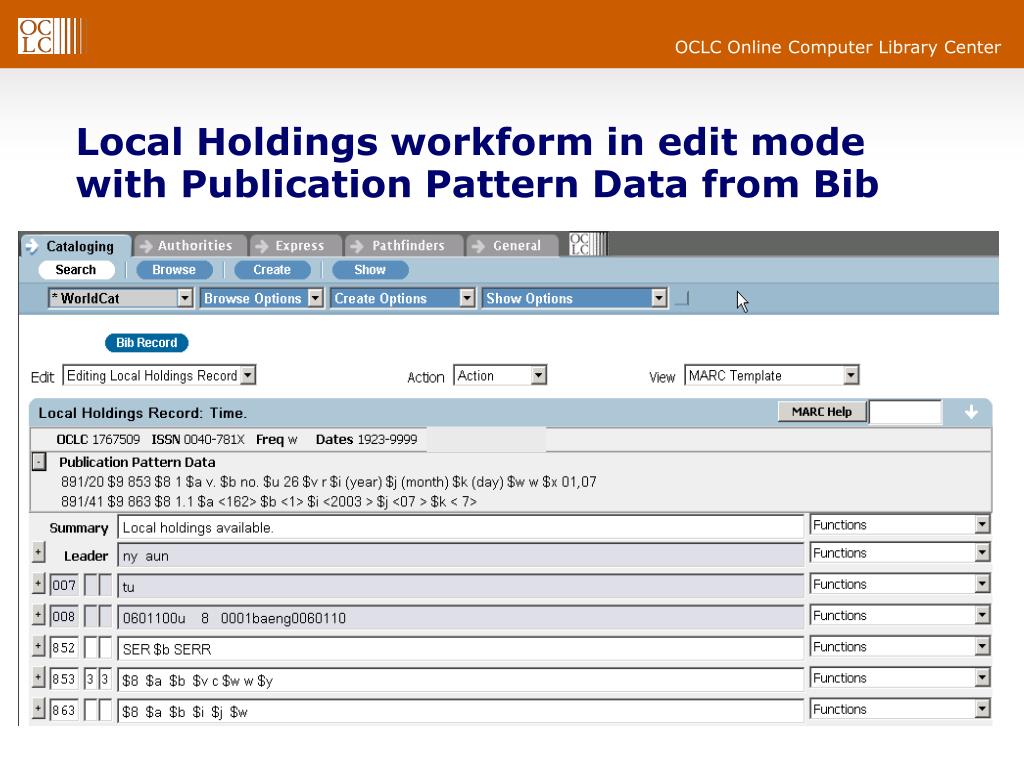Open the WorldCat database dropdown
The width and height of the screenshot is (1024, 768).
120,298
